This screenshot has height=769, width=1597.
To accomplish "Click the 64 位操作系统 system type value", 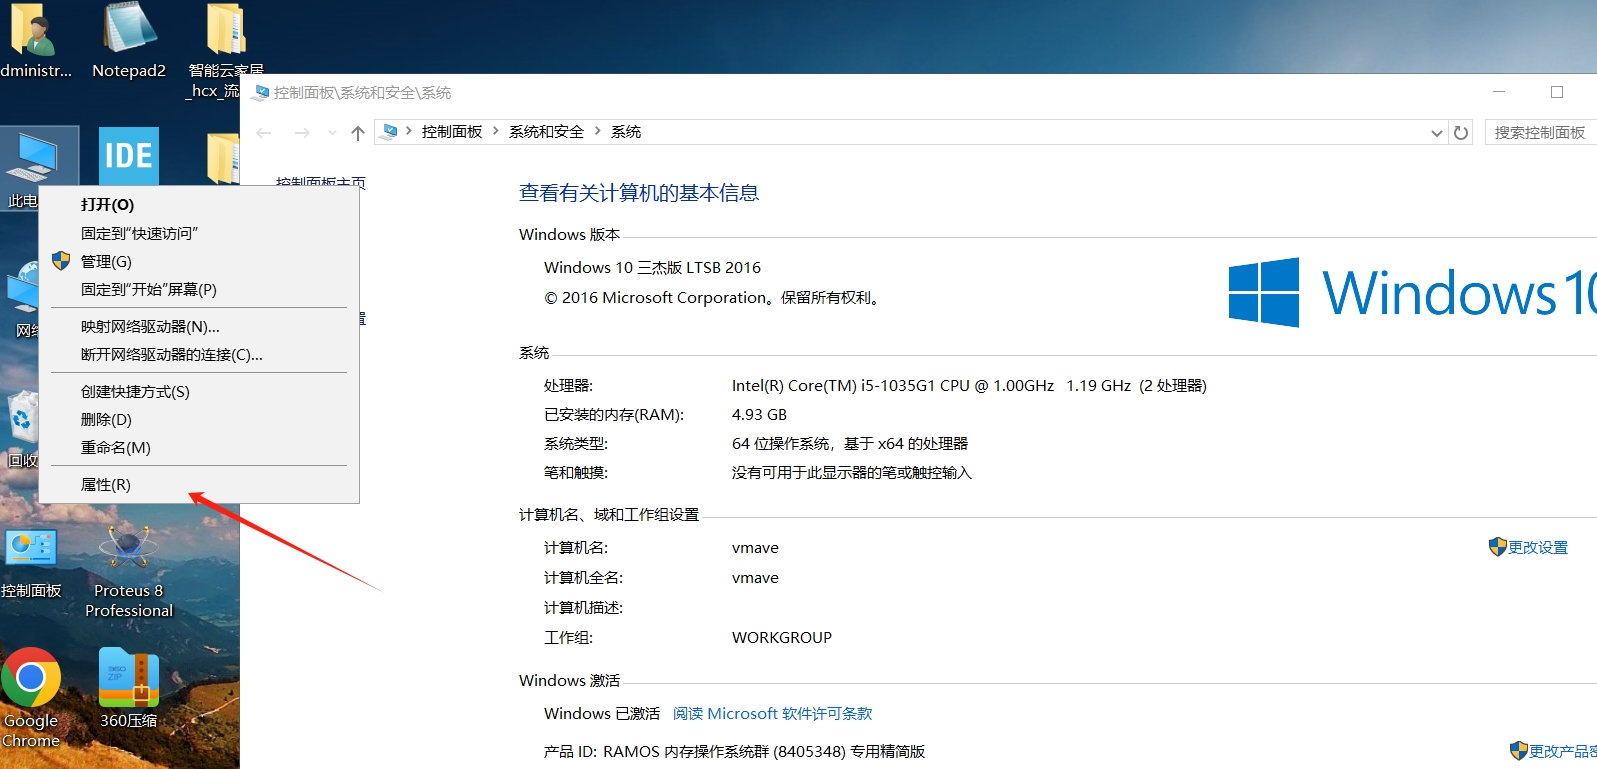I will (x=850, y=443).
